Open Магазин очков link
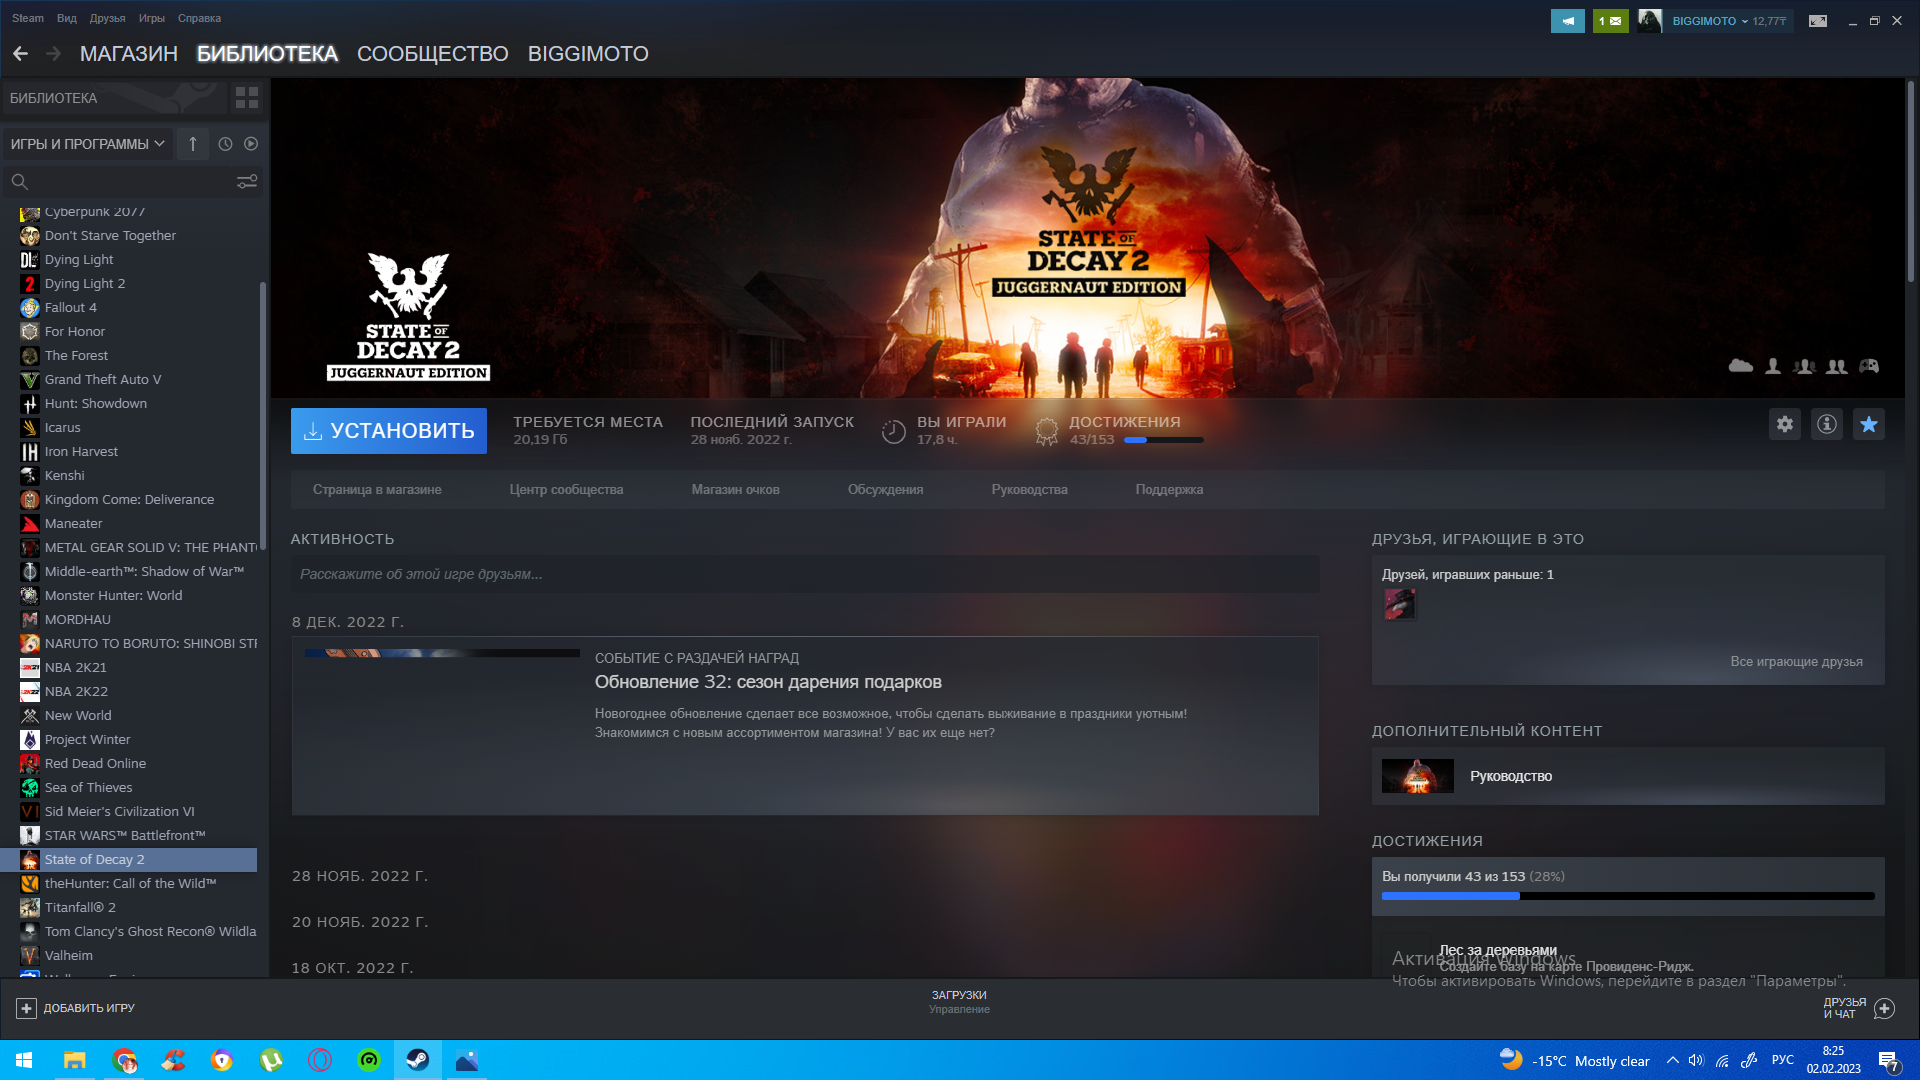This screenshot has width=1920, height=1080. [x=736, y=490]
